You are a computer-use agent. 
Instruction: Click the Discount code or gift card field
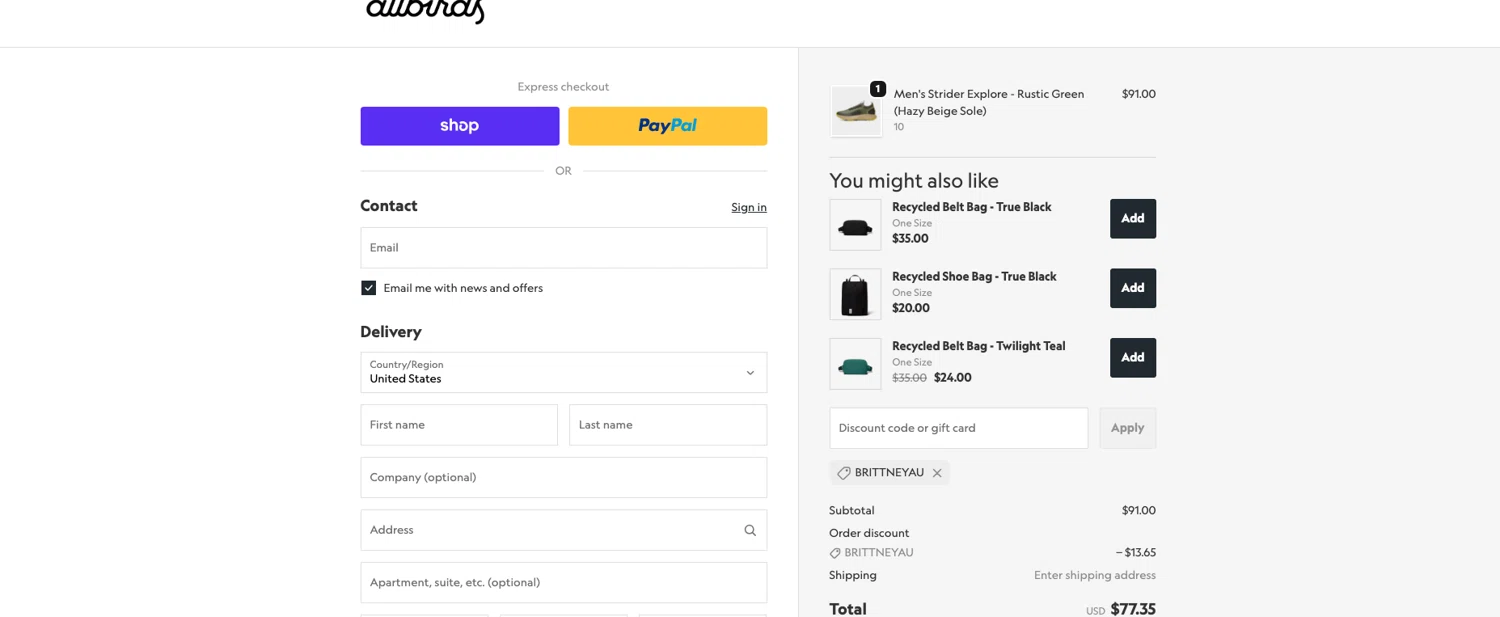958,428
